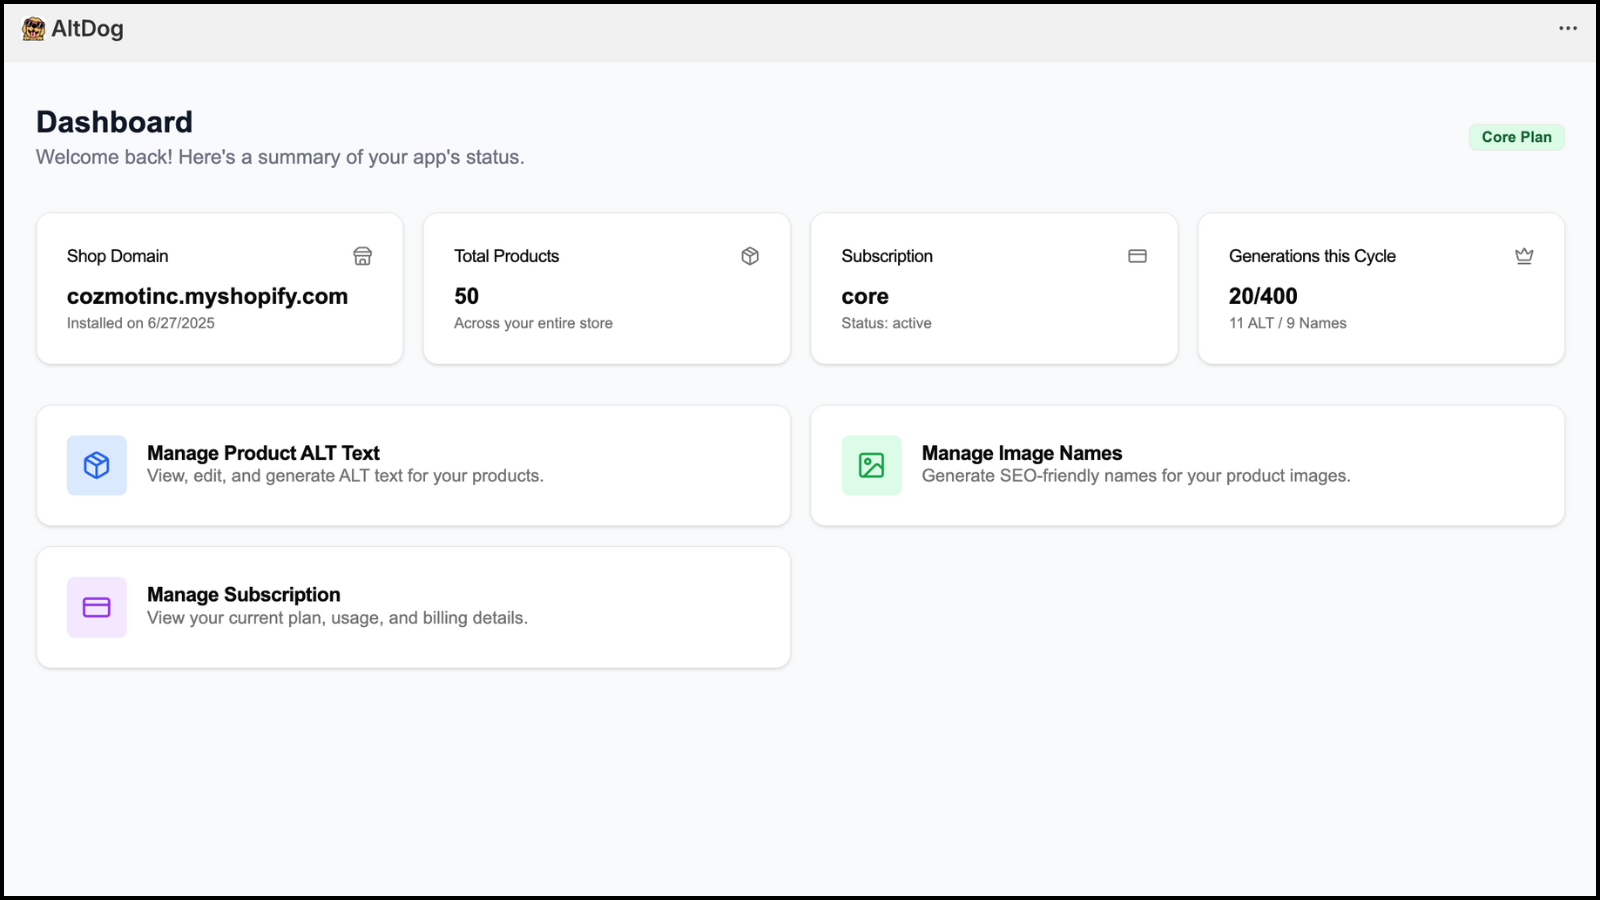Click the package icon in Total Products card
This screenshot has width=1600, height=900.
[x=750, y=256]
